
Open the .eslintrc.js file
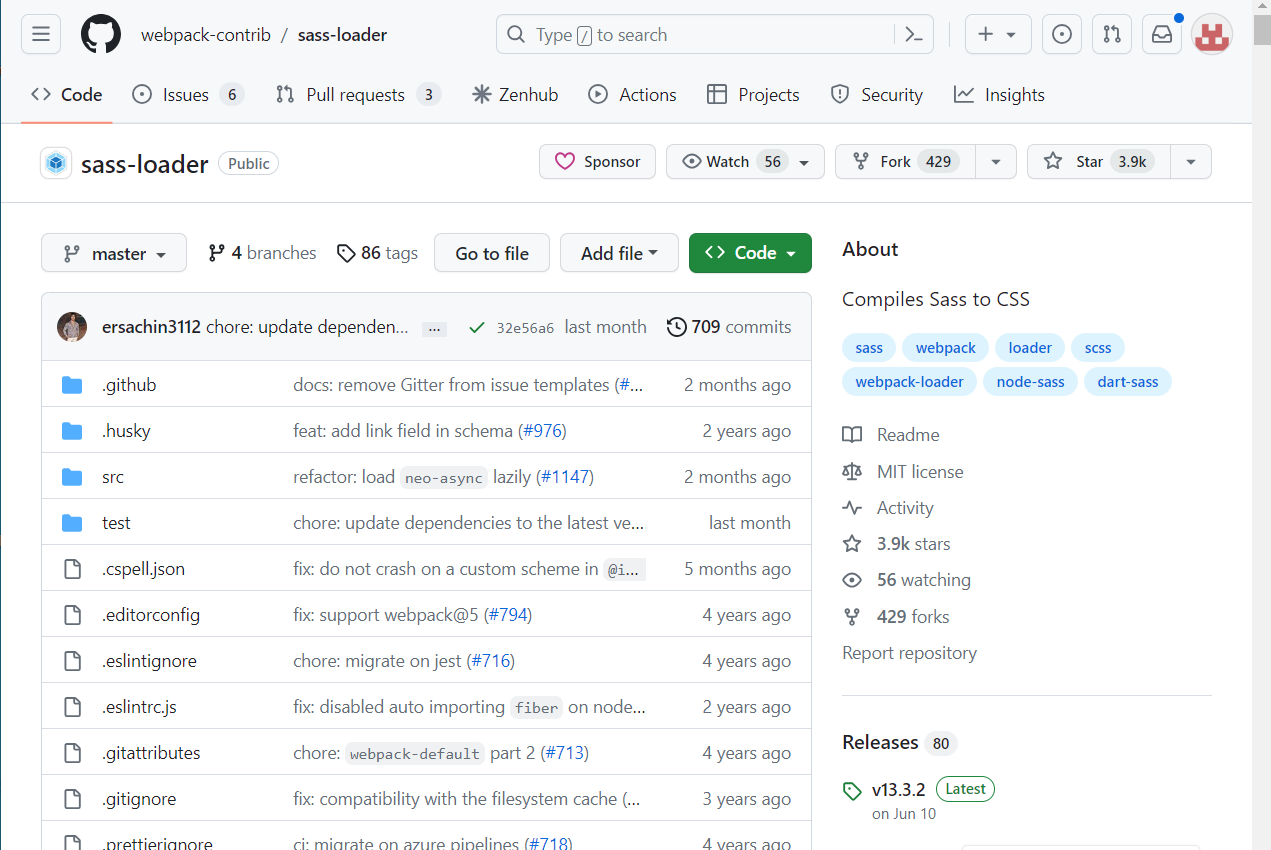139,707
